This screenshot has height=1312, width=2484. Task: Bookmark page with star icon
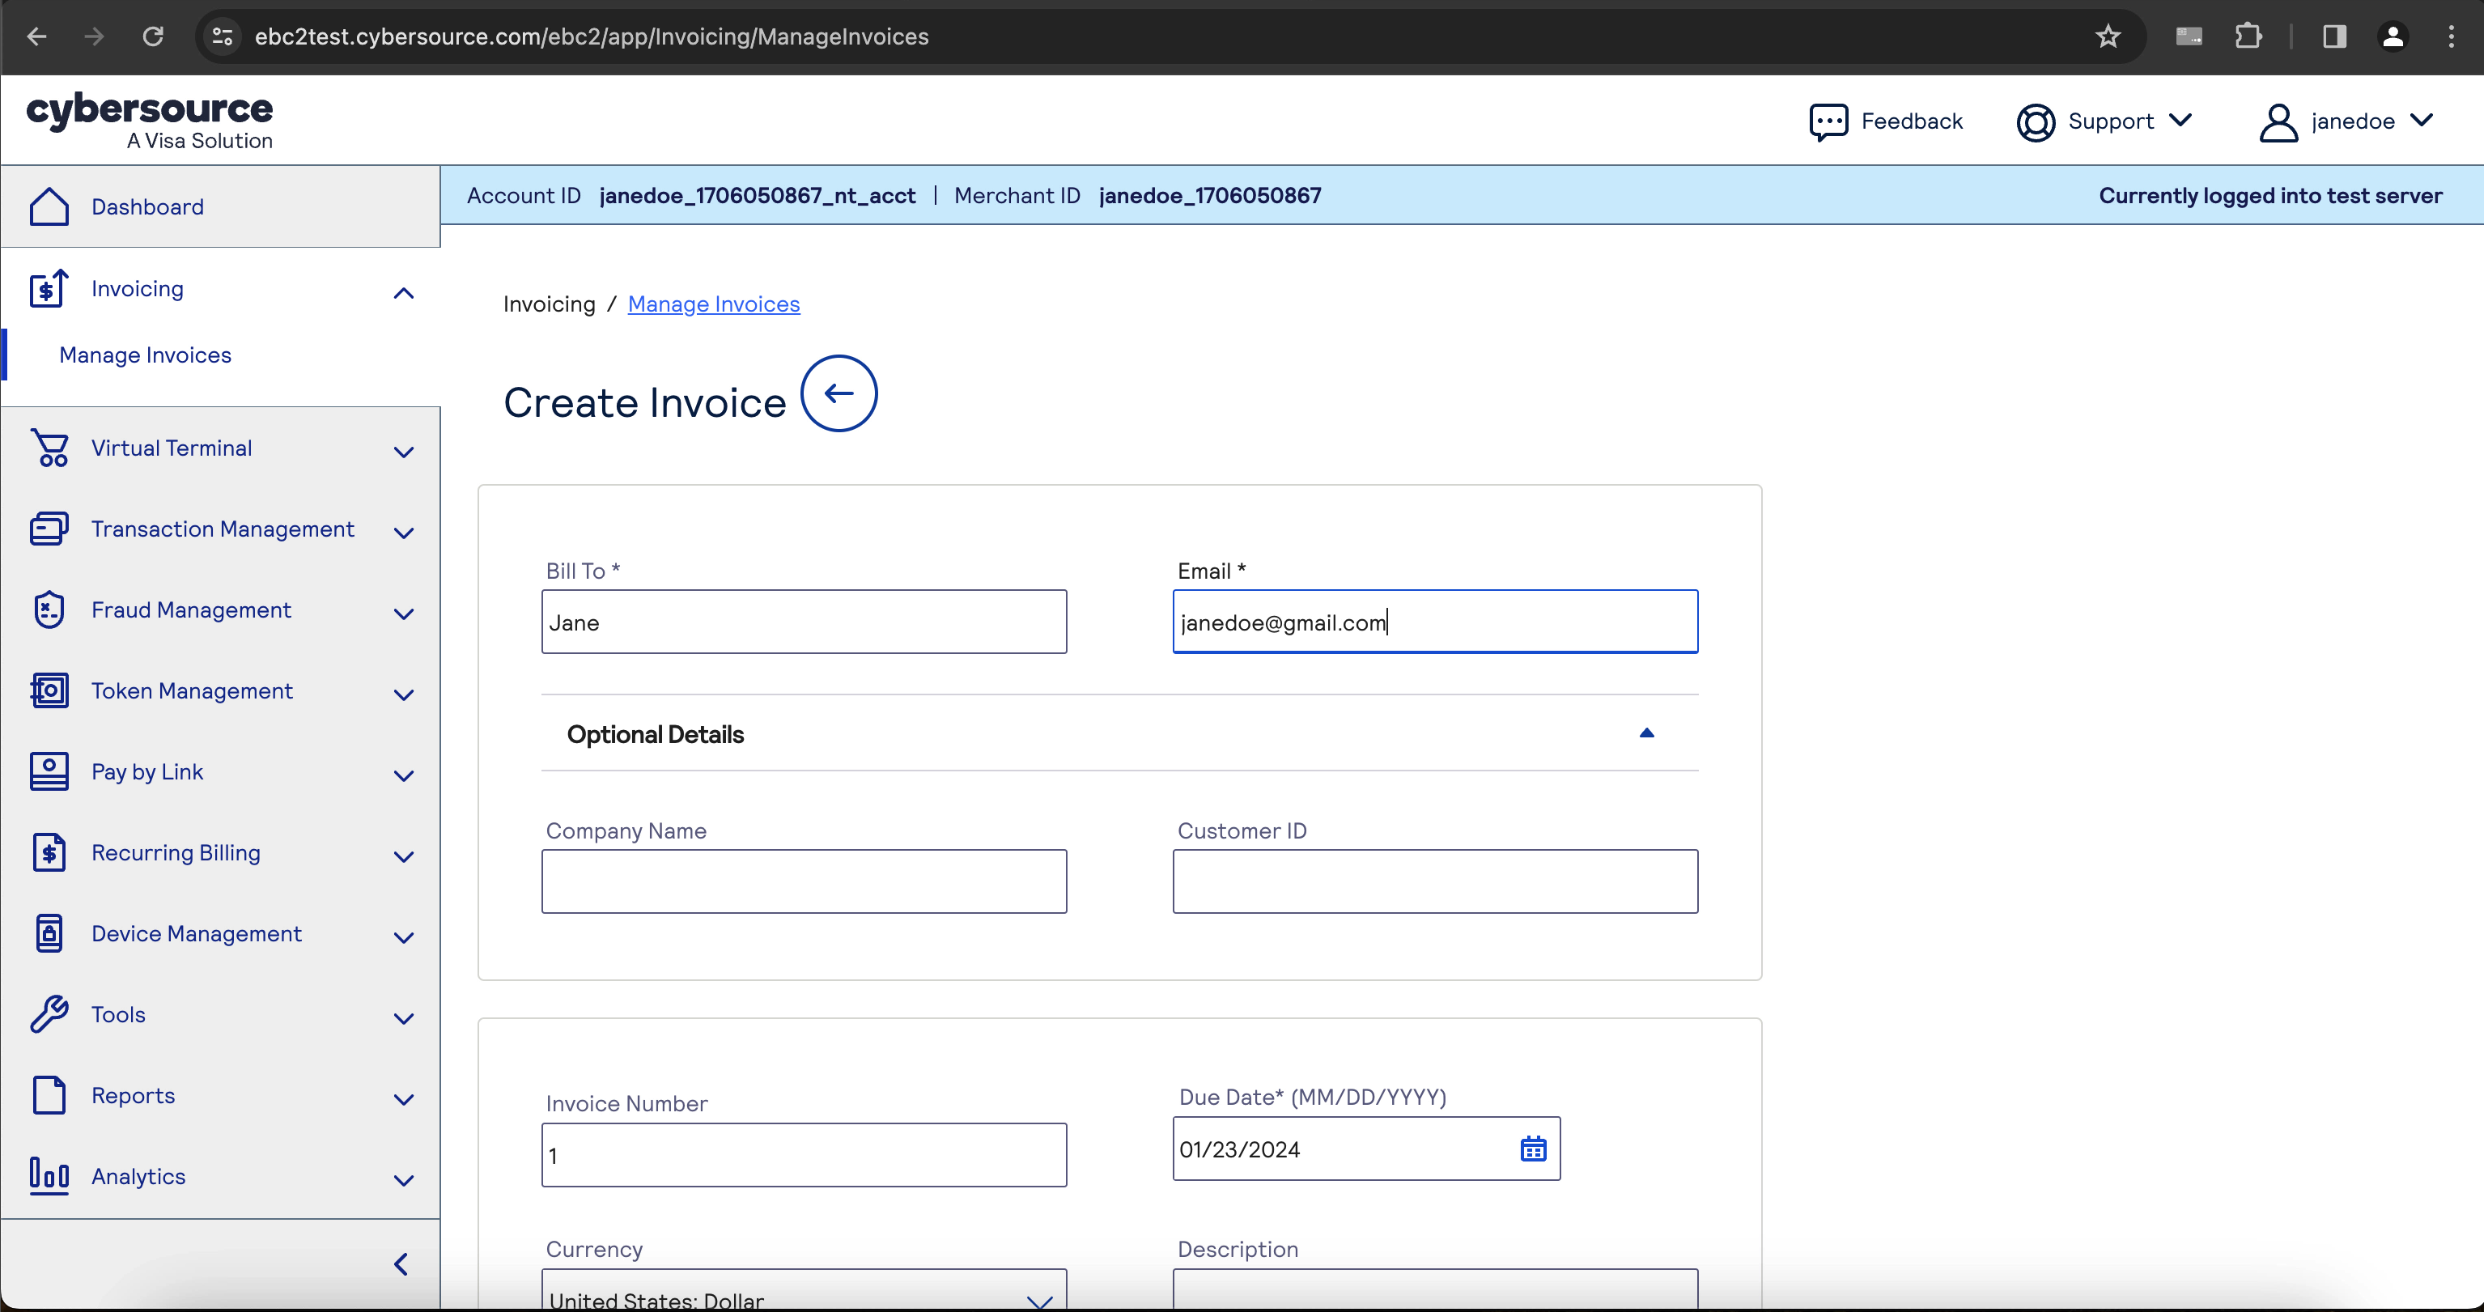pos(2108,37)
